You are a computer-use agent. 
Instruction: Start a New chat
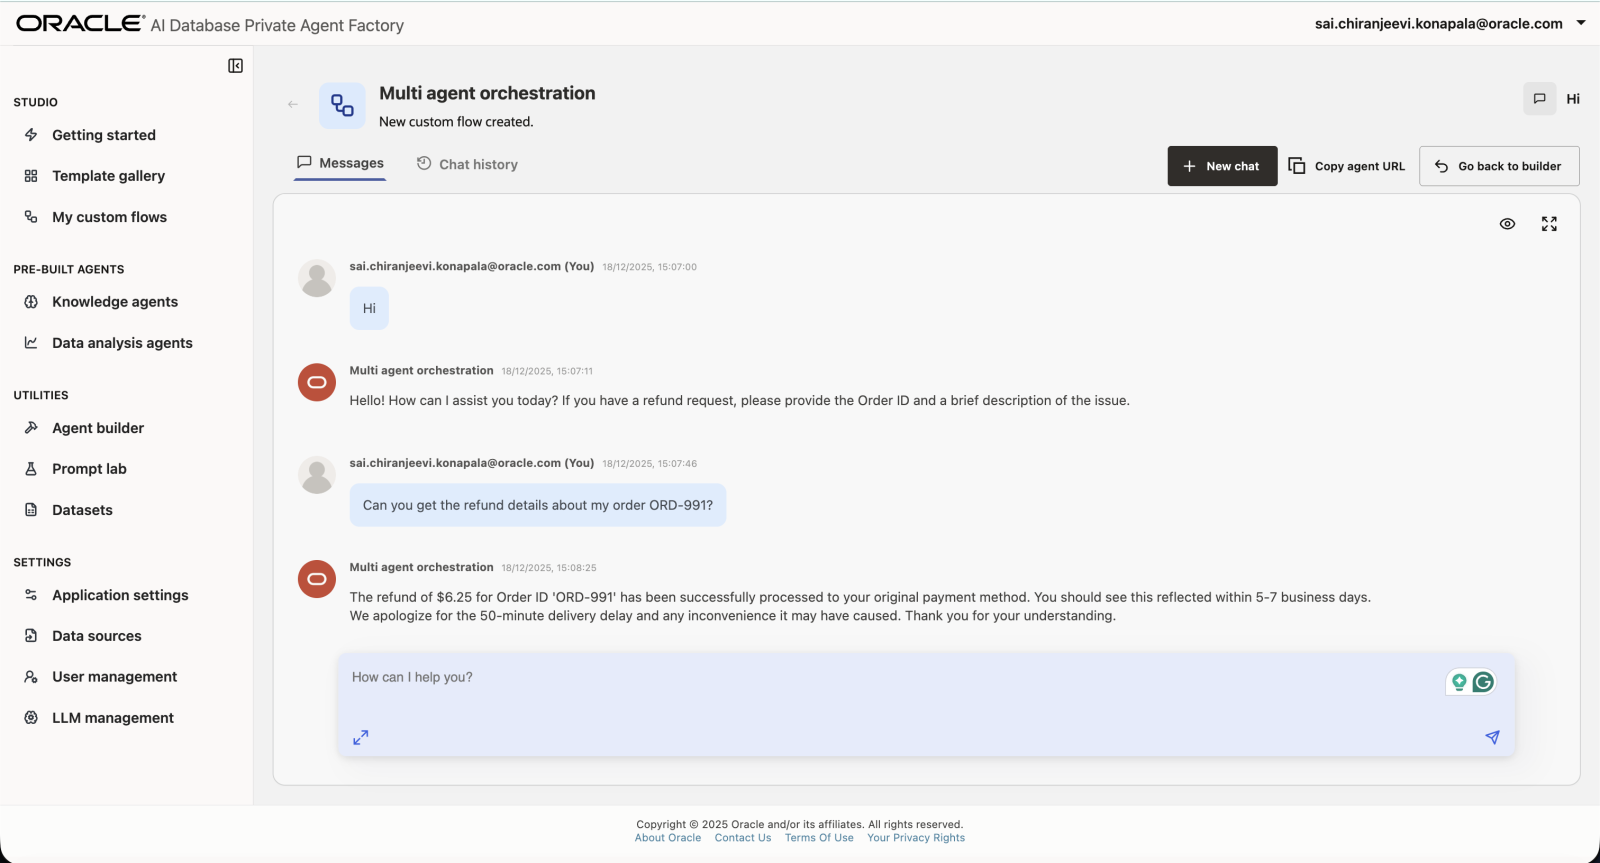[x=1222, y=166]
